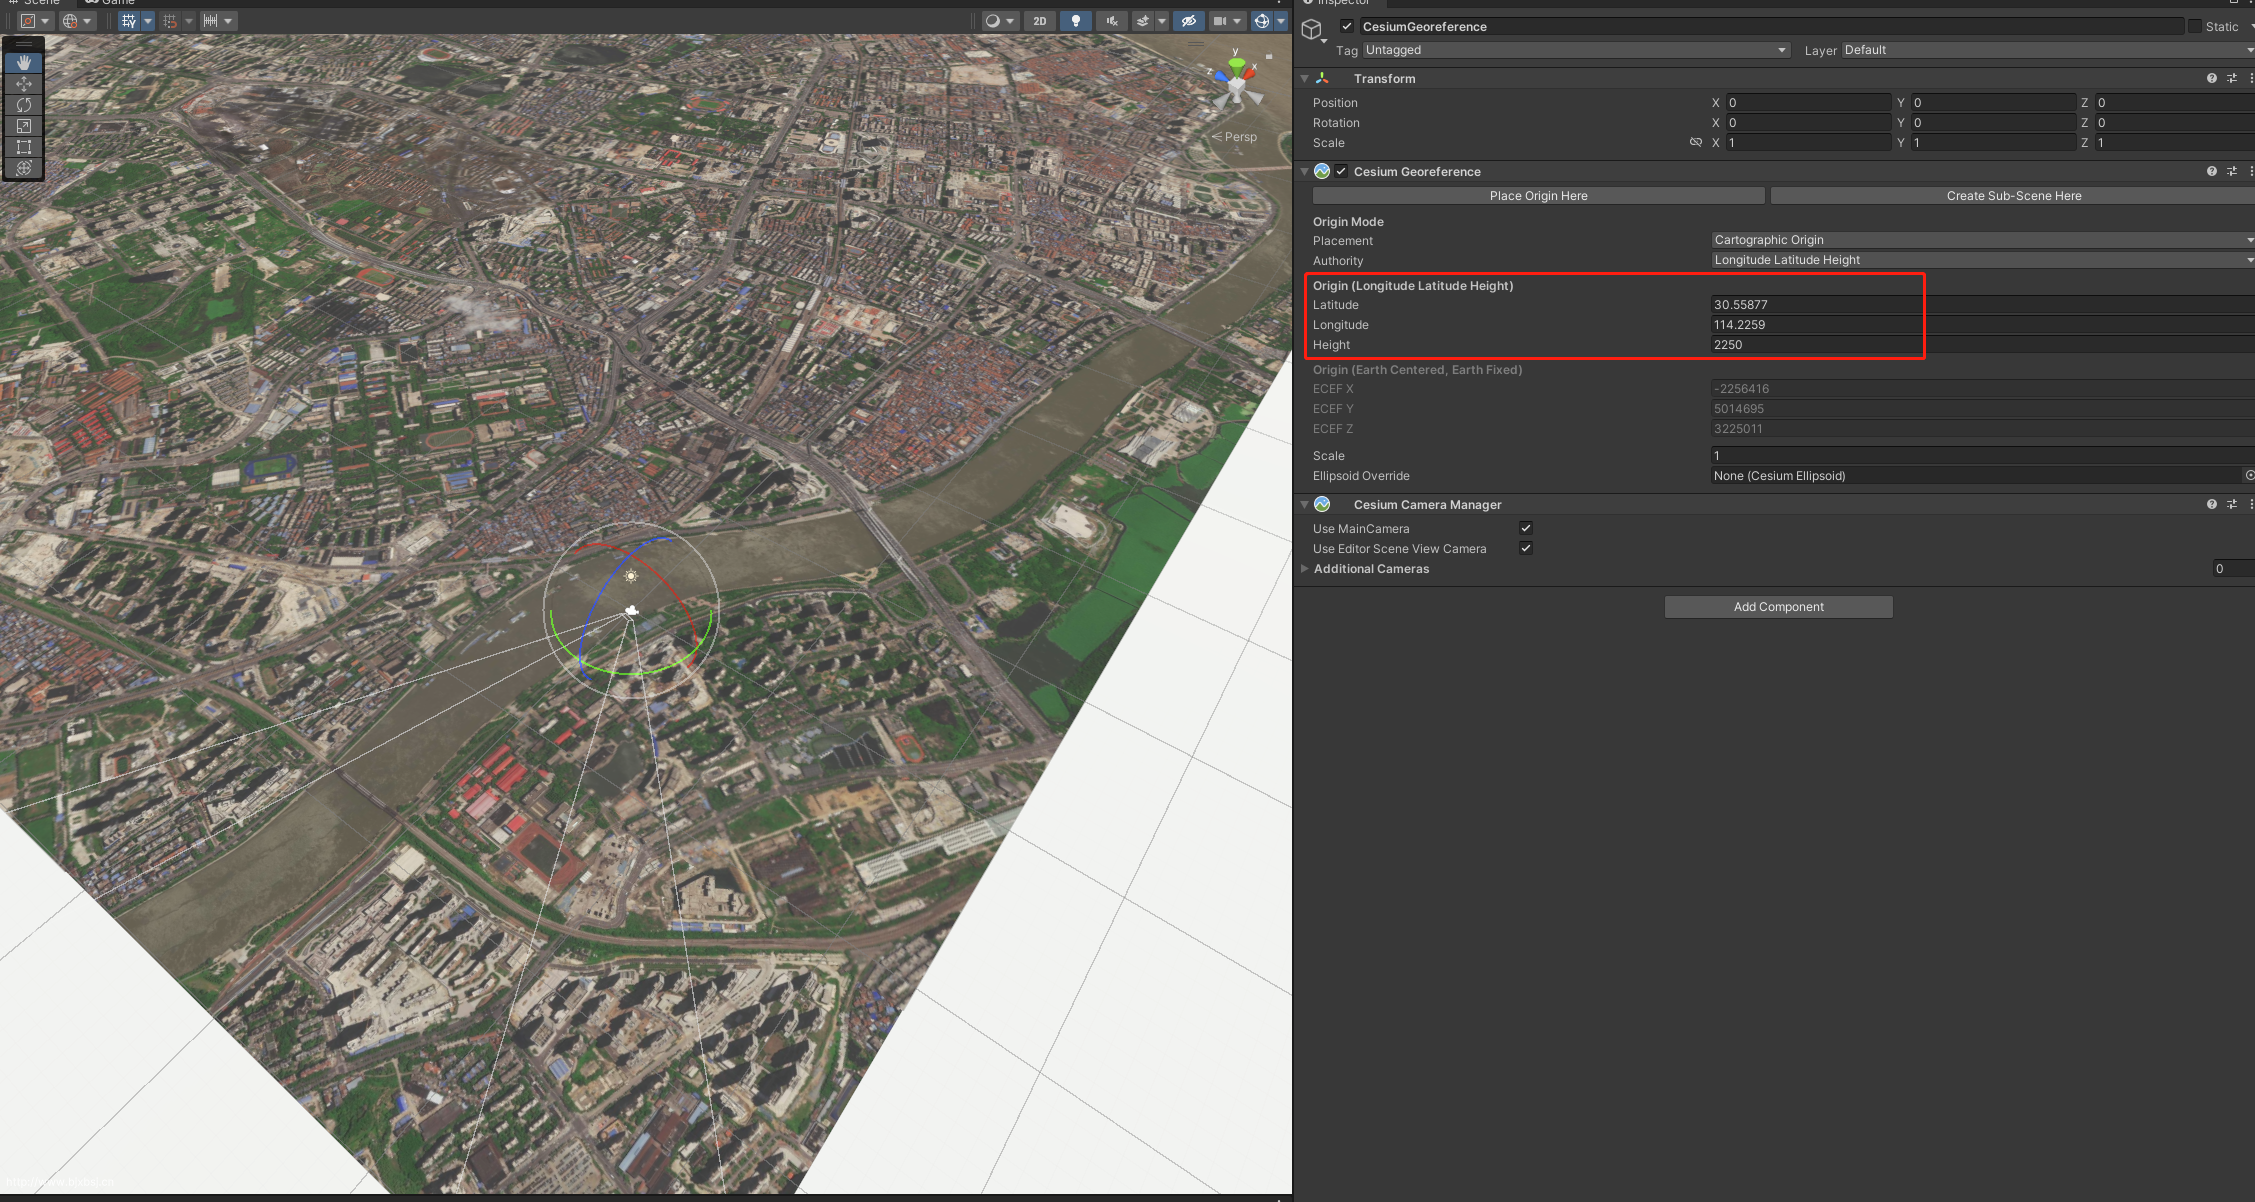Click the scene camera settings icon
The height and width of the screenshot is (1202, 2255).
(x=1219, y=21)
